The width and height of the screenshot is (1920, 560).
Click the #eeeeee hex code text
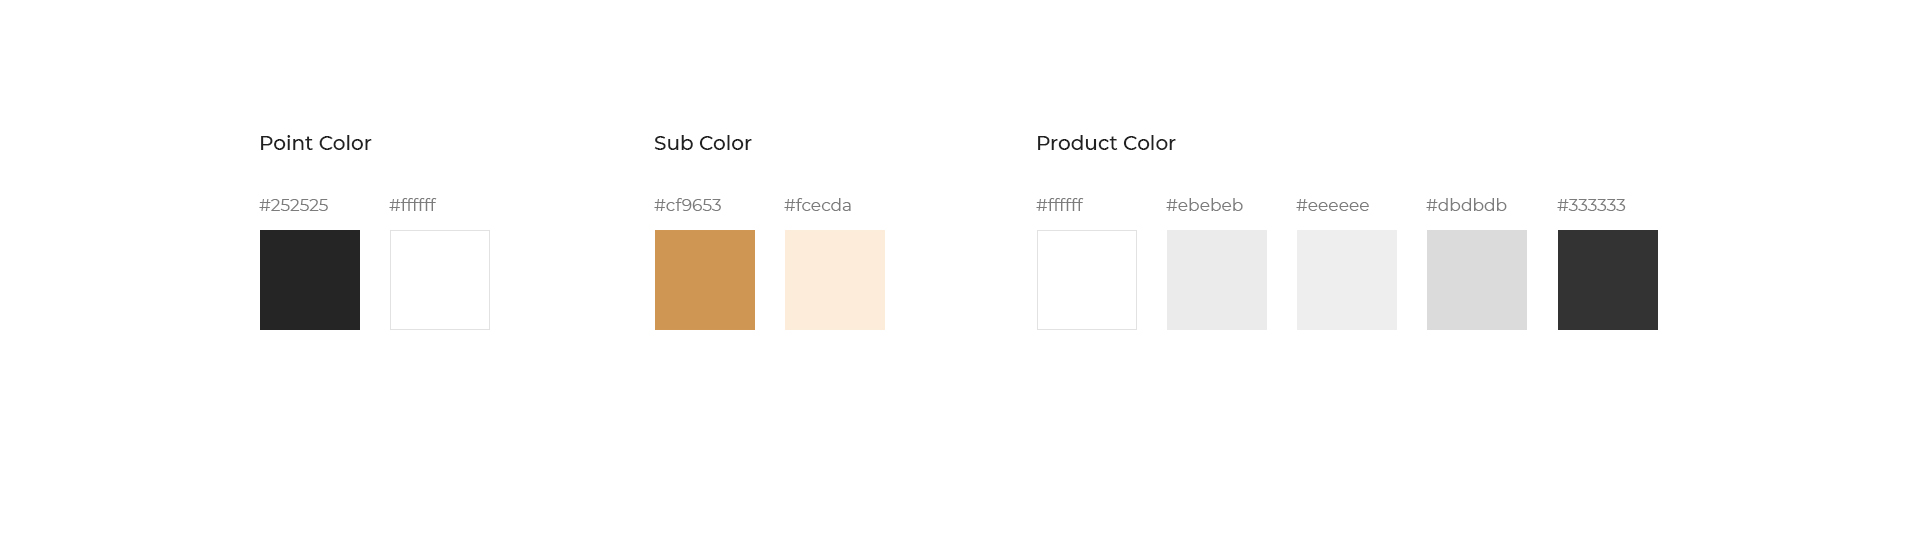1333,205
